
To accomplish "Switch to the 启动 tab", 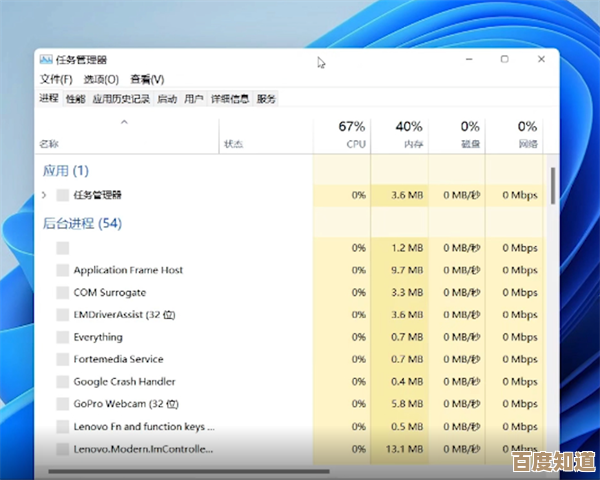I will pos(167,99).
